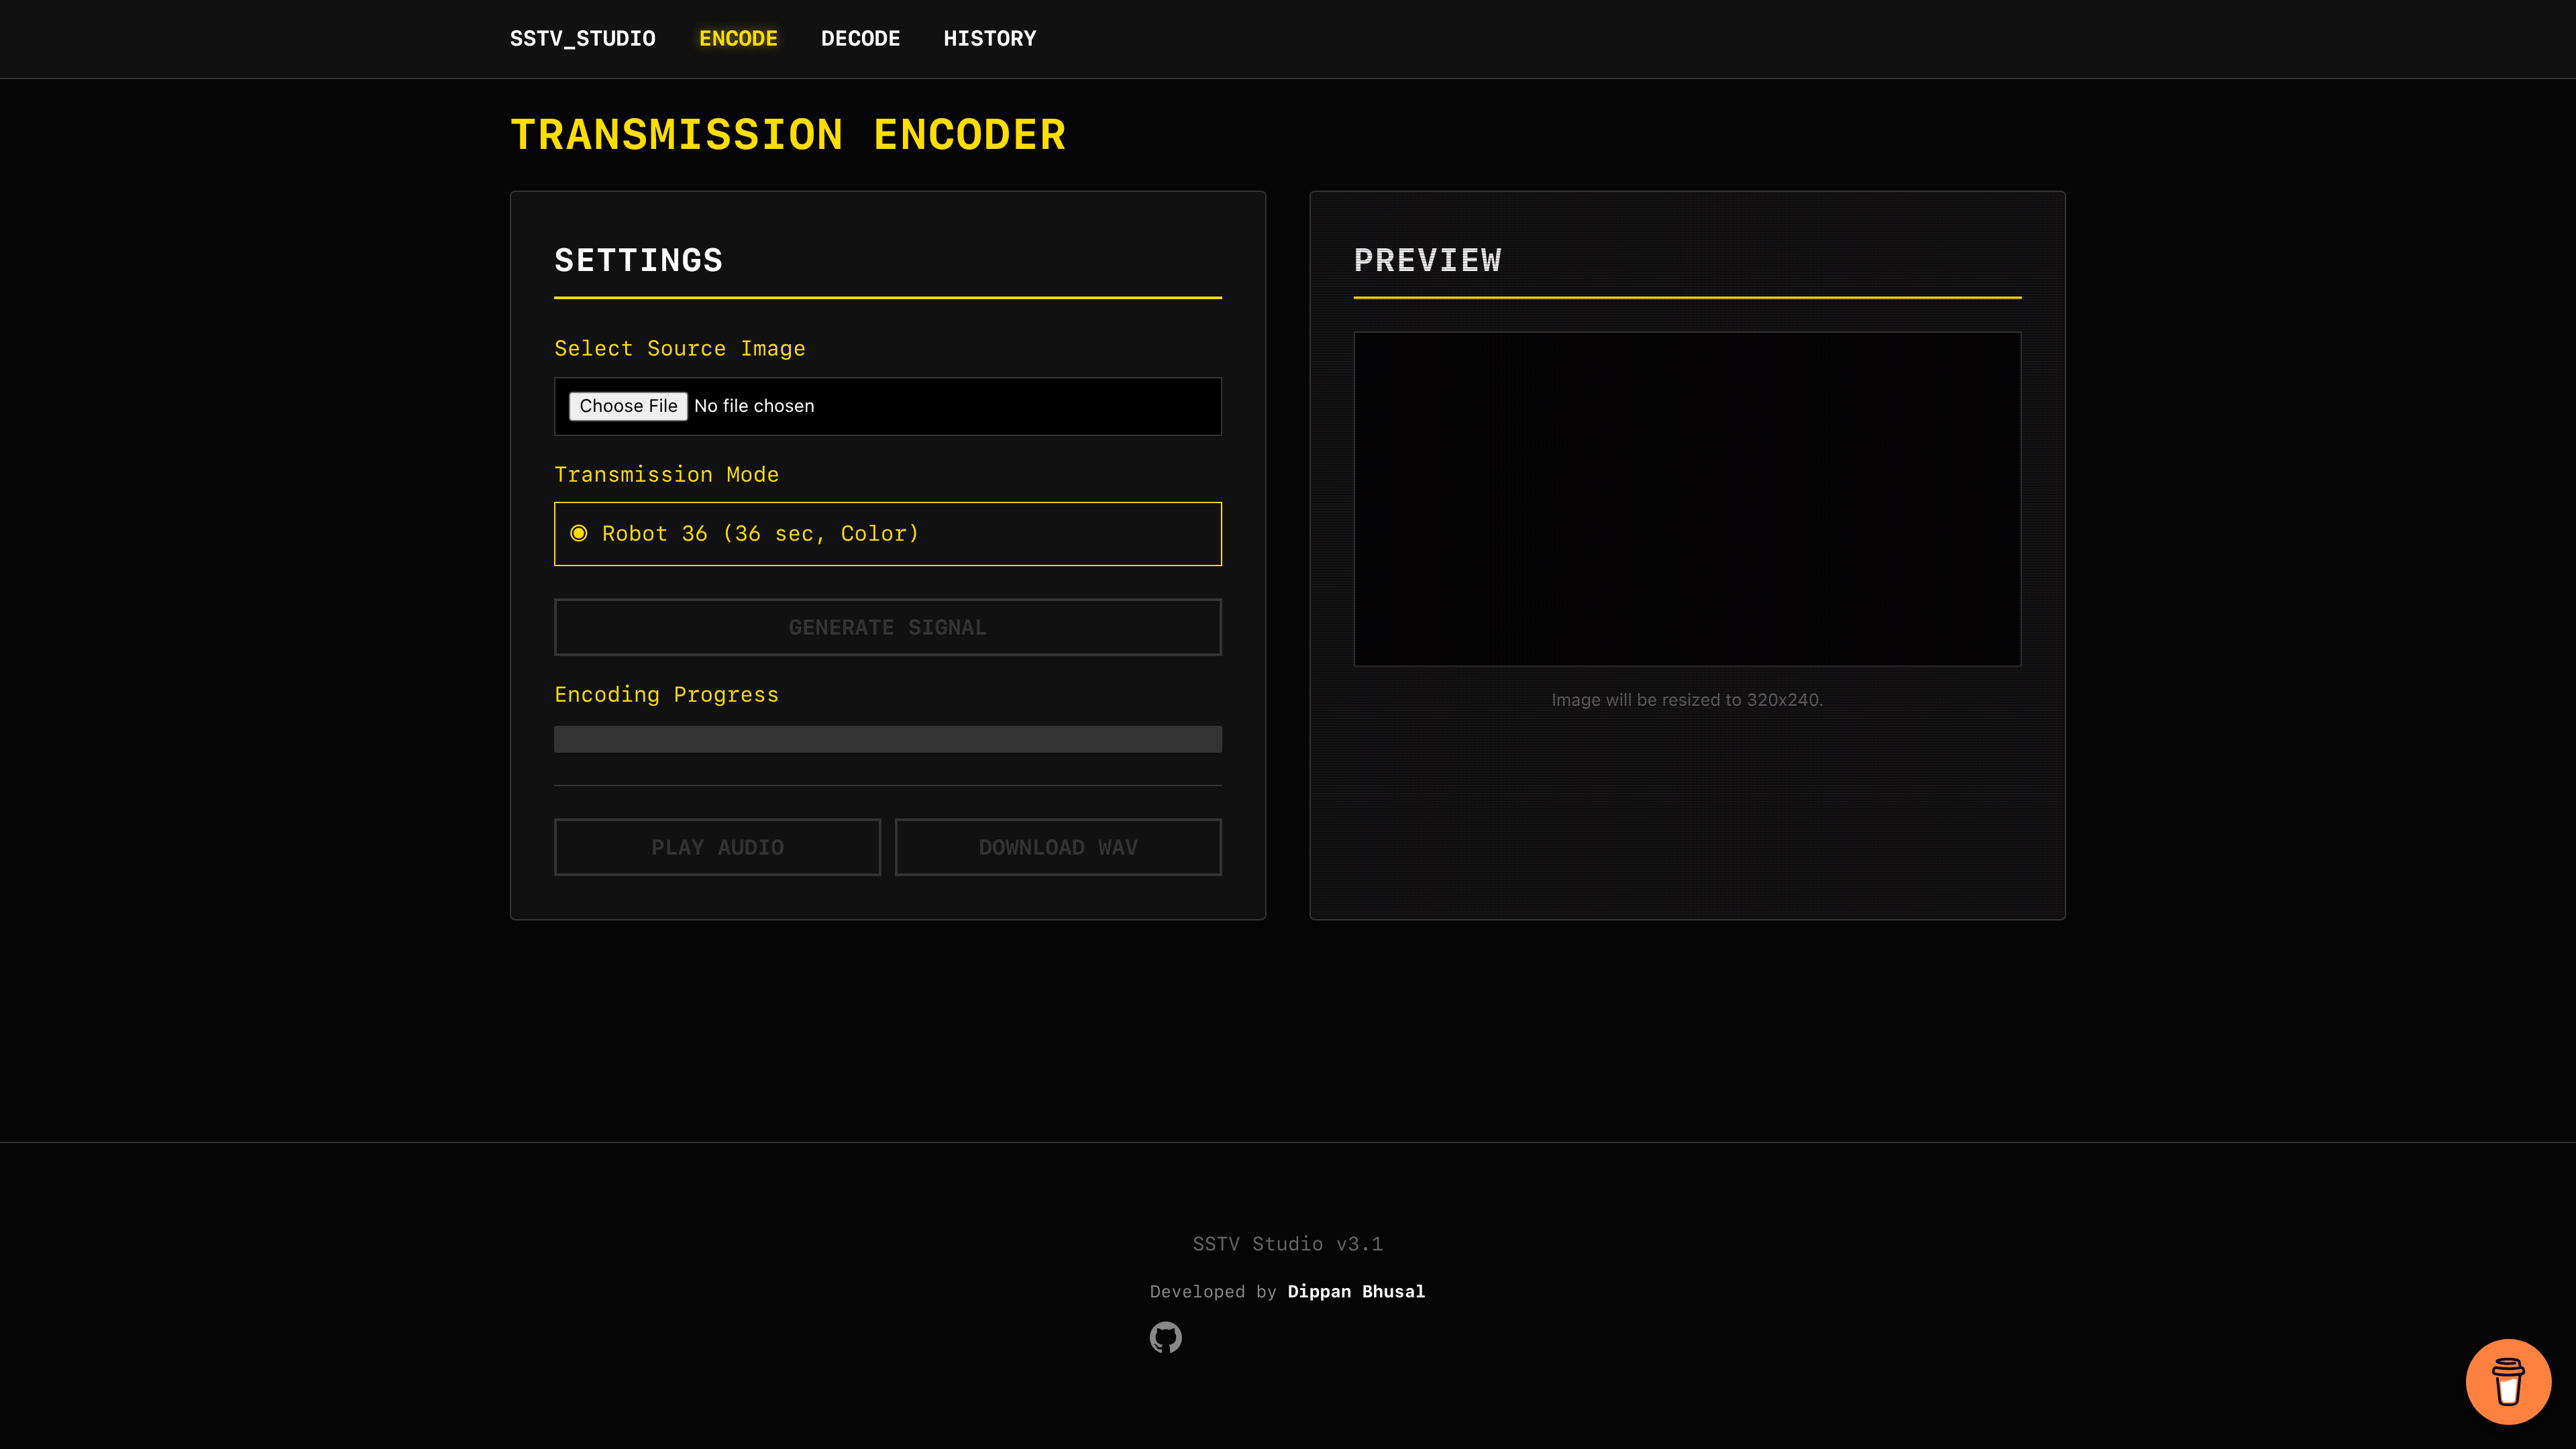Click the SSTV_STUDIO logo link
This screenshot has height=1449, width=2576.
[582, 39]
